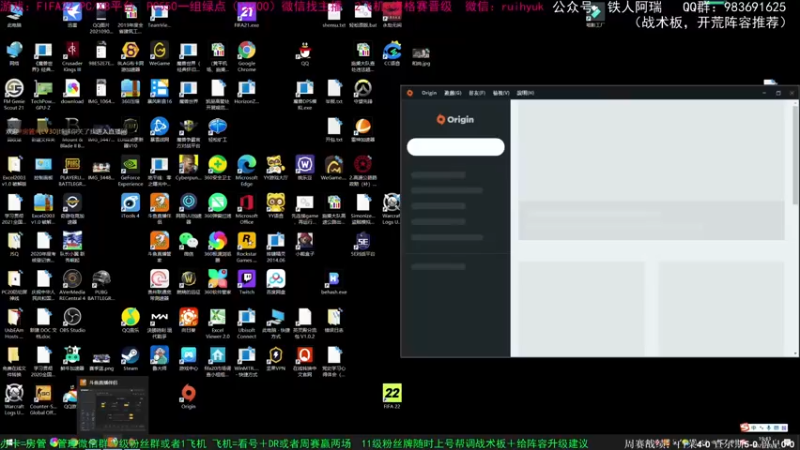The width and height of the screenshot is (800, 450).
Task: Select the 360 security guard green-plus icon
Action: tap(217, 168)
